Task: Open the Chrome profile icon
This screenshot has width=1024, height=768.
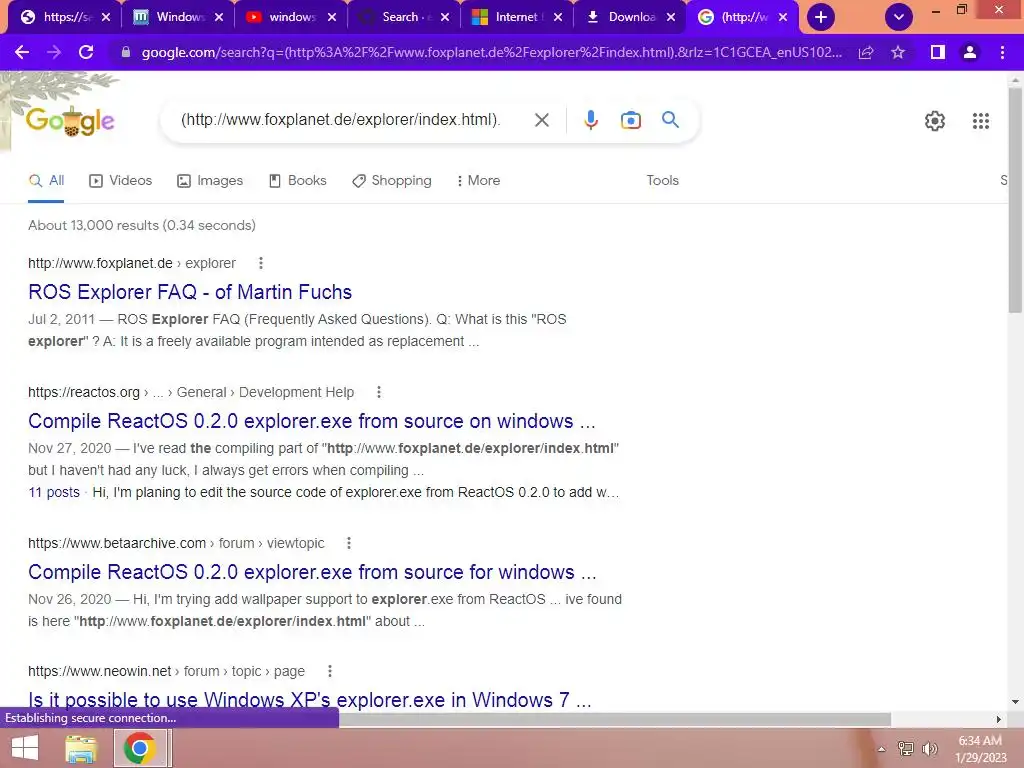Action: coord(970,52)
